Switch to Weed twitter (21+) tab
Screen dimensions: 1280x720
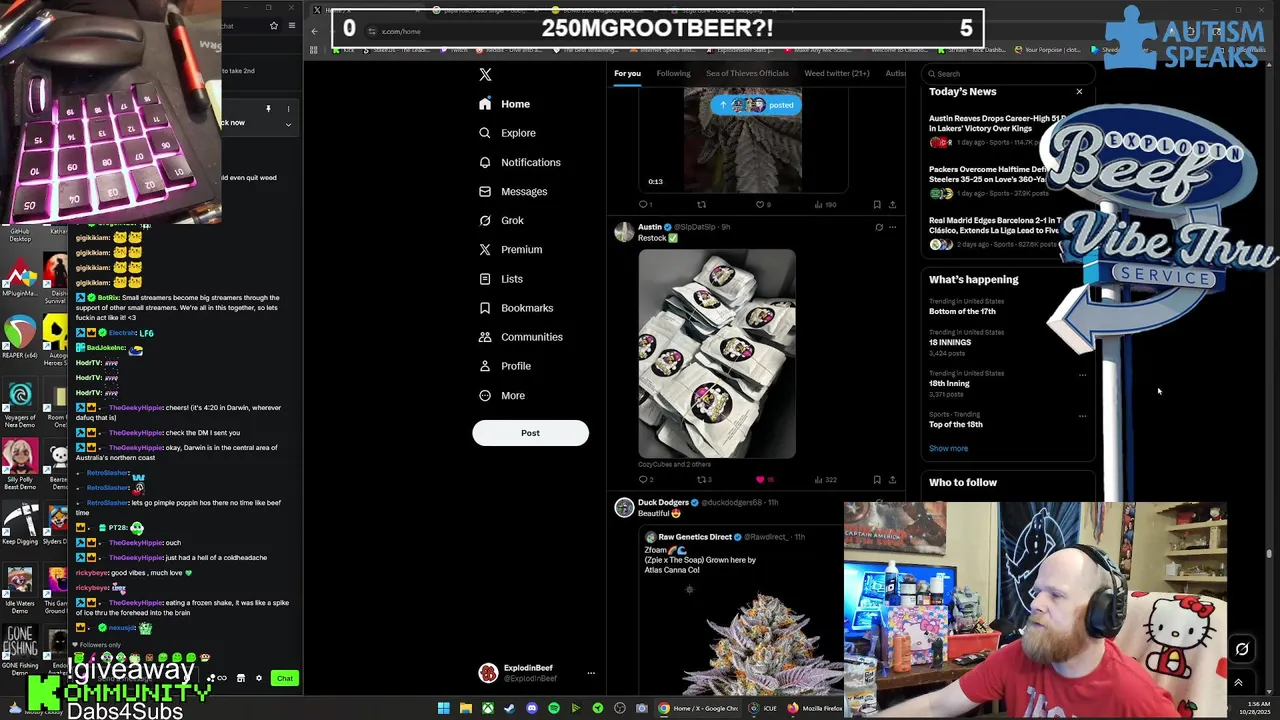click(837, 73)
